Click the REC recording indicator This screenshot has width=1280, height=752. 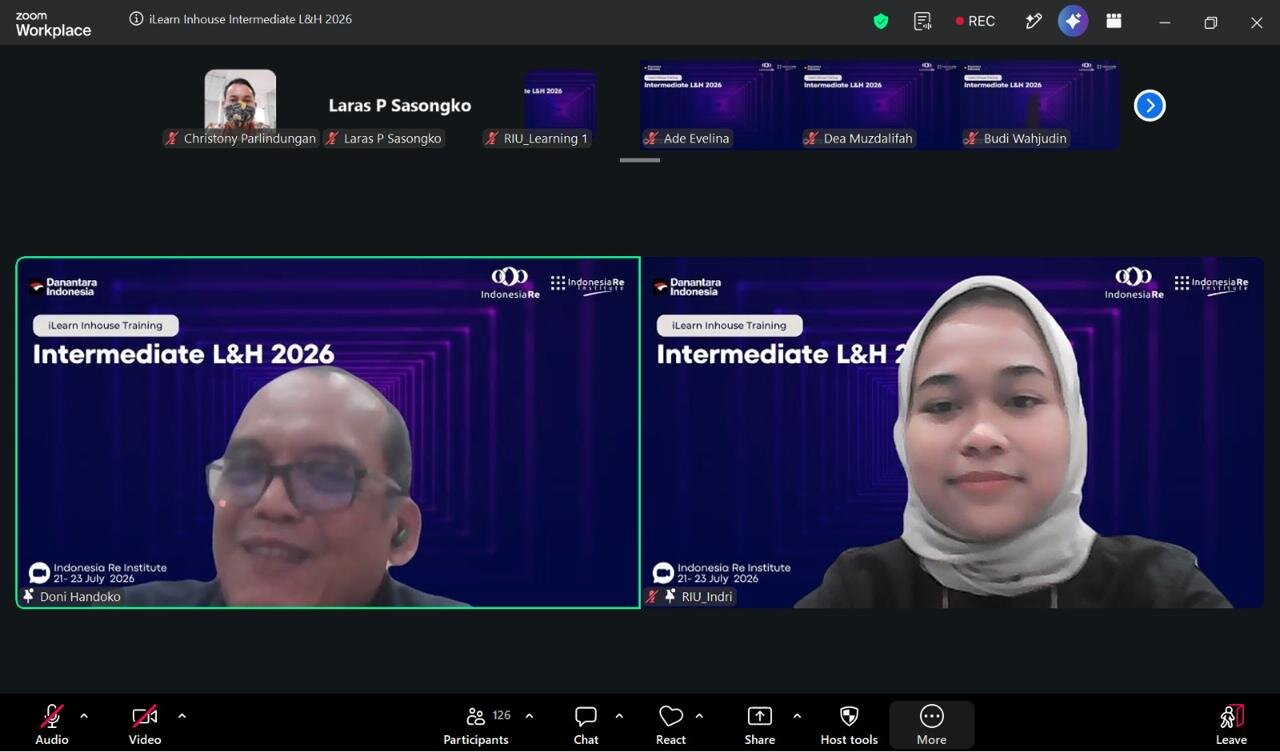976,21
